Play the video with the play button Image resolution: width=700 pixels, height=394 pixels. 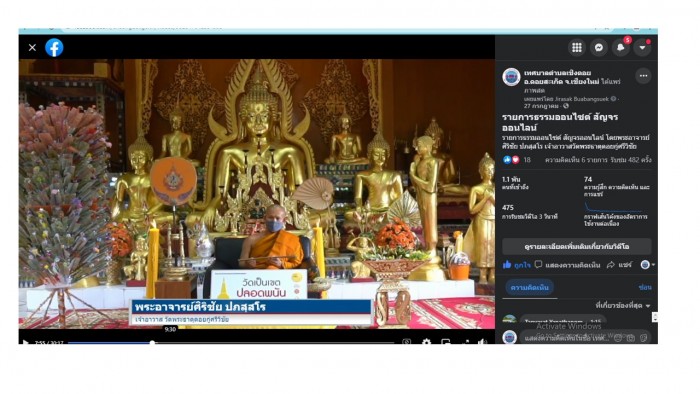coord(25,342)
